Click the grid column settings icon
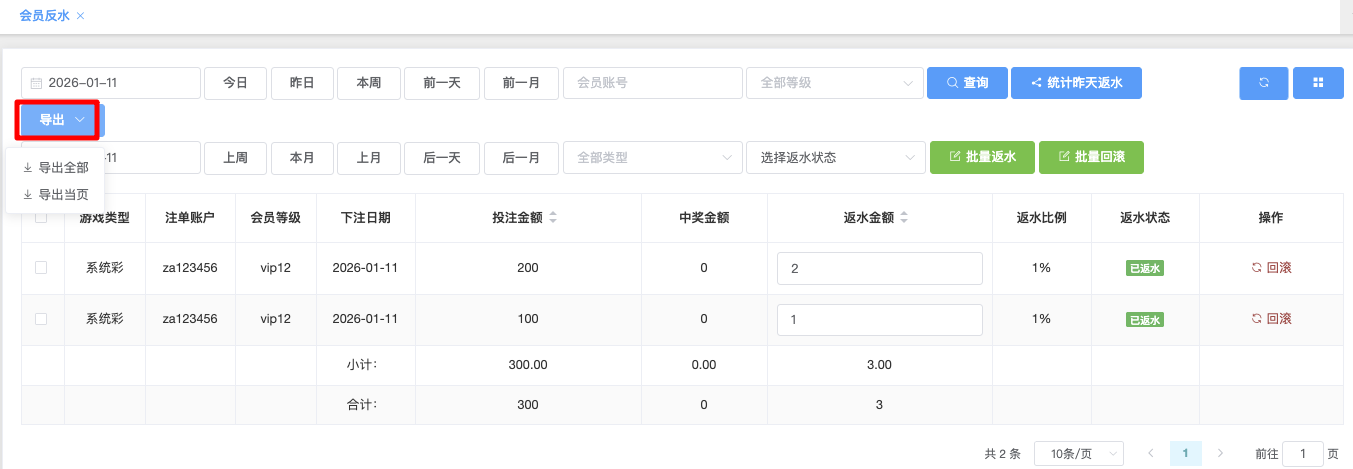 1317,83
